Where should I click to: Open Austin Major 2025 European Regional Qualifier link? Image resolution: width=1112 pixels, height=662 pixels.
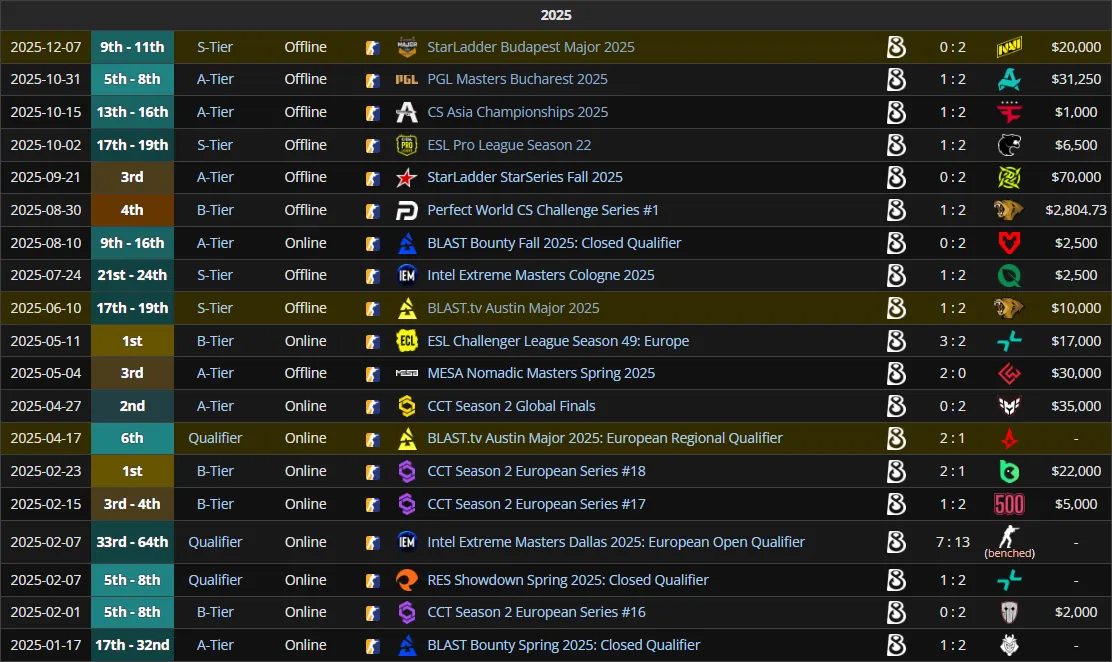604,438
